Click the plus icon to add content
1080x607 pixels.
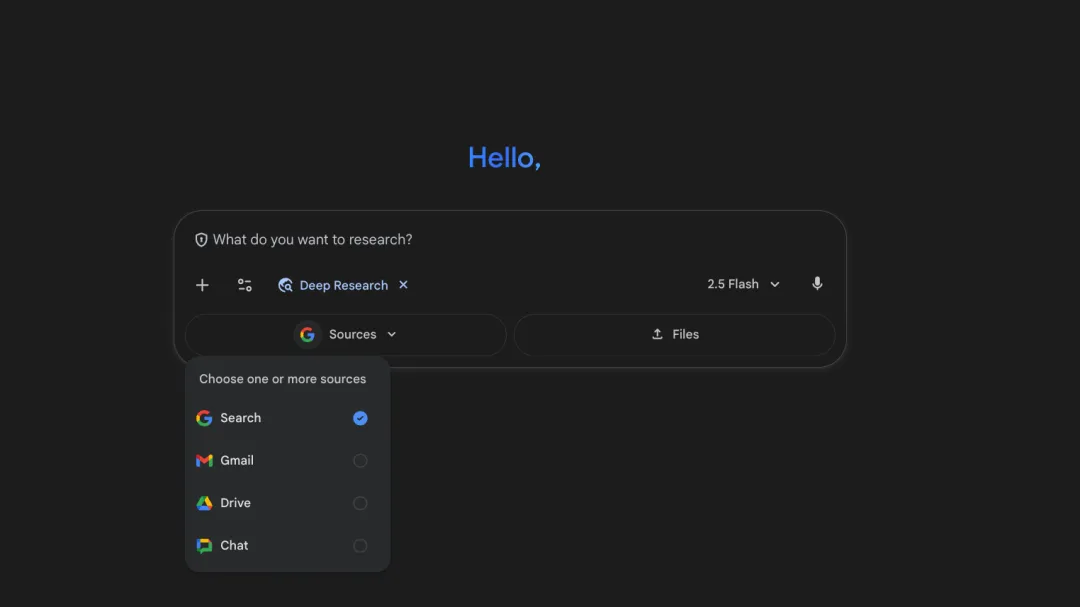pyautogui.click(x=202, y=285)
